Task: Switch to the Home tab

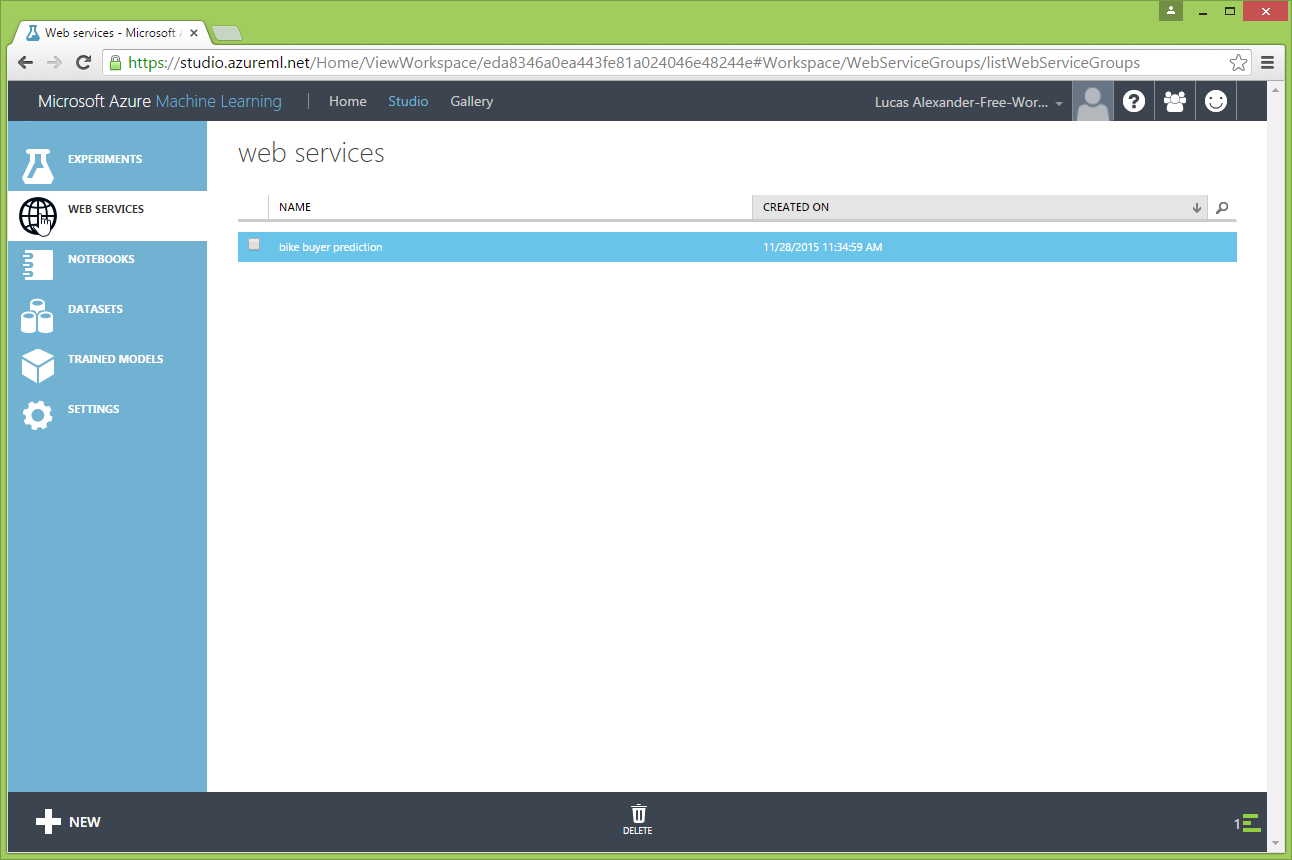Action: [347, 102]
